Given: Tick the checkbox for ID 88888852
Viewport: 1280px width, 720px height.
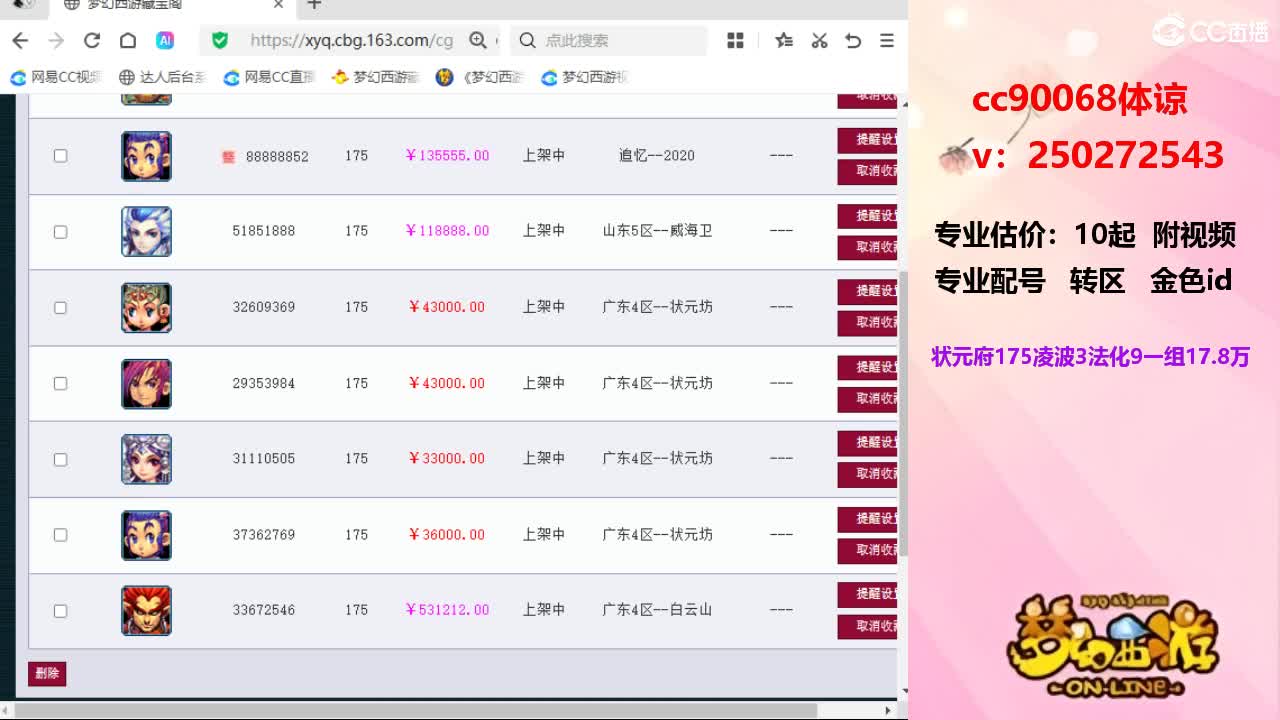Looking at the screenshot, I should click(60, 156).
